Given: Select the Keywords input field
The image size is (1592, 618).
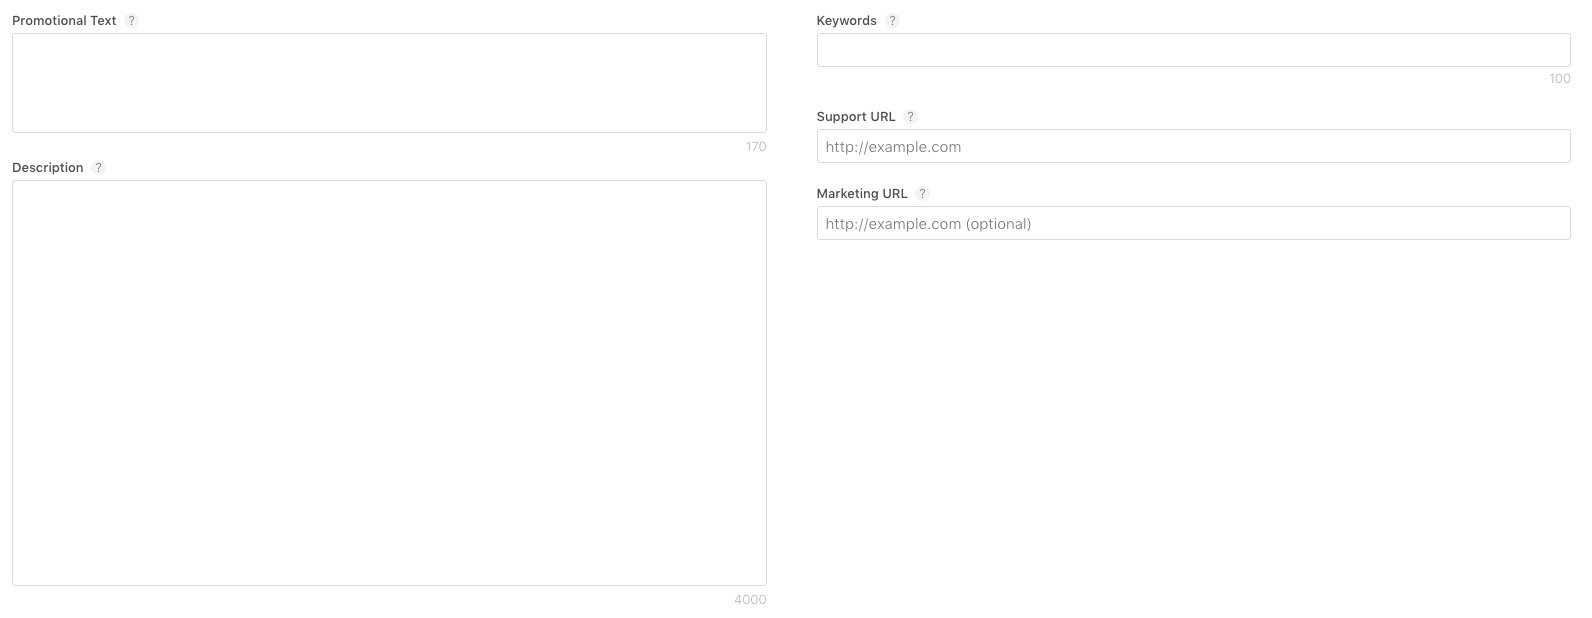Looking at the screenshot, I should [1193, 50].
